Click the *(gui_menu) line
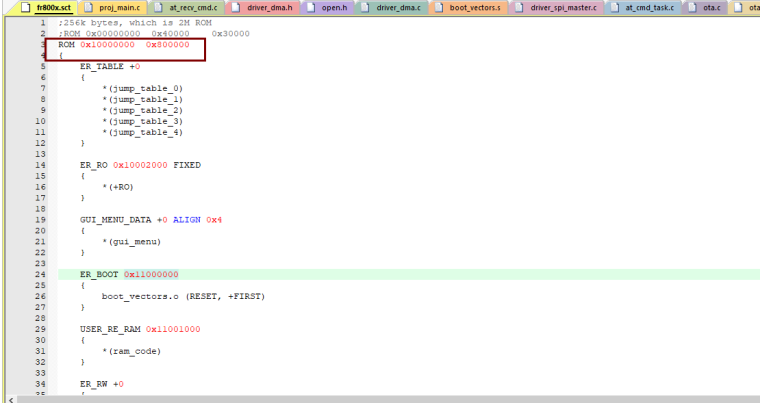The width and height of the screenshot is (760, 403). tap(131, 242)
